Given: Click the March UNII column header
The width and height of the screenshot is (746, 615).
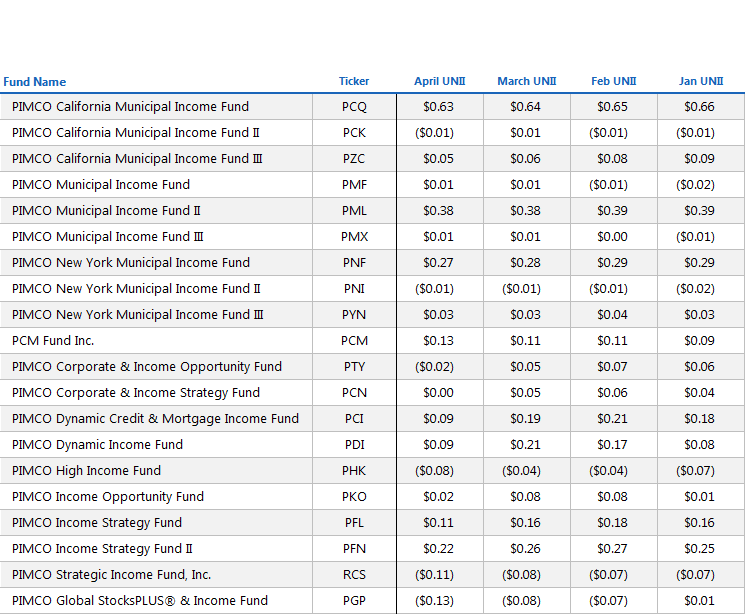Looking at the screenshot, I should click(527, 81).
